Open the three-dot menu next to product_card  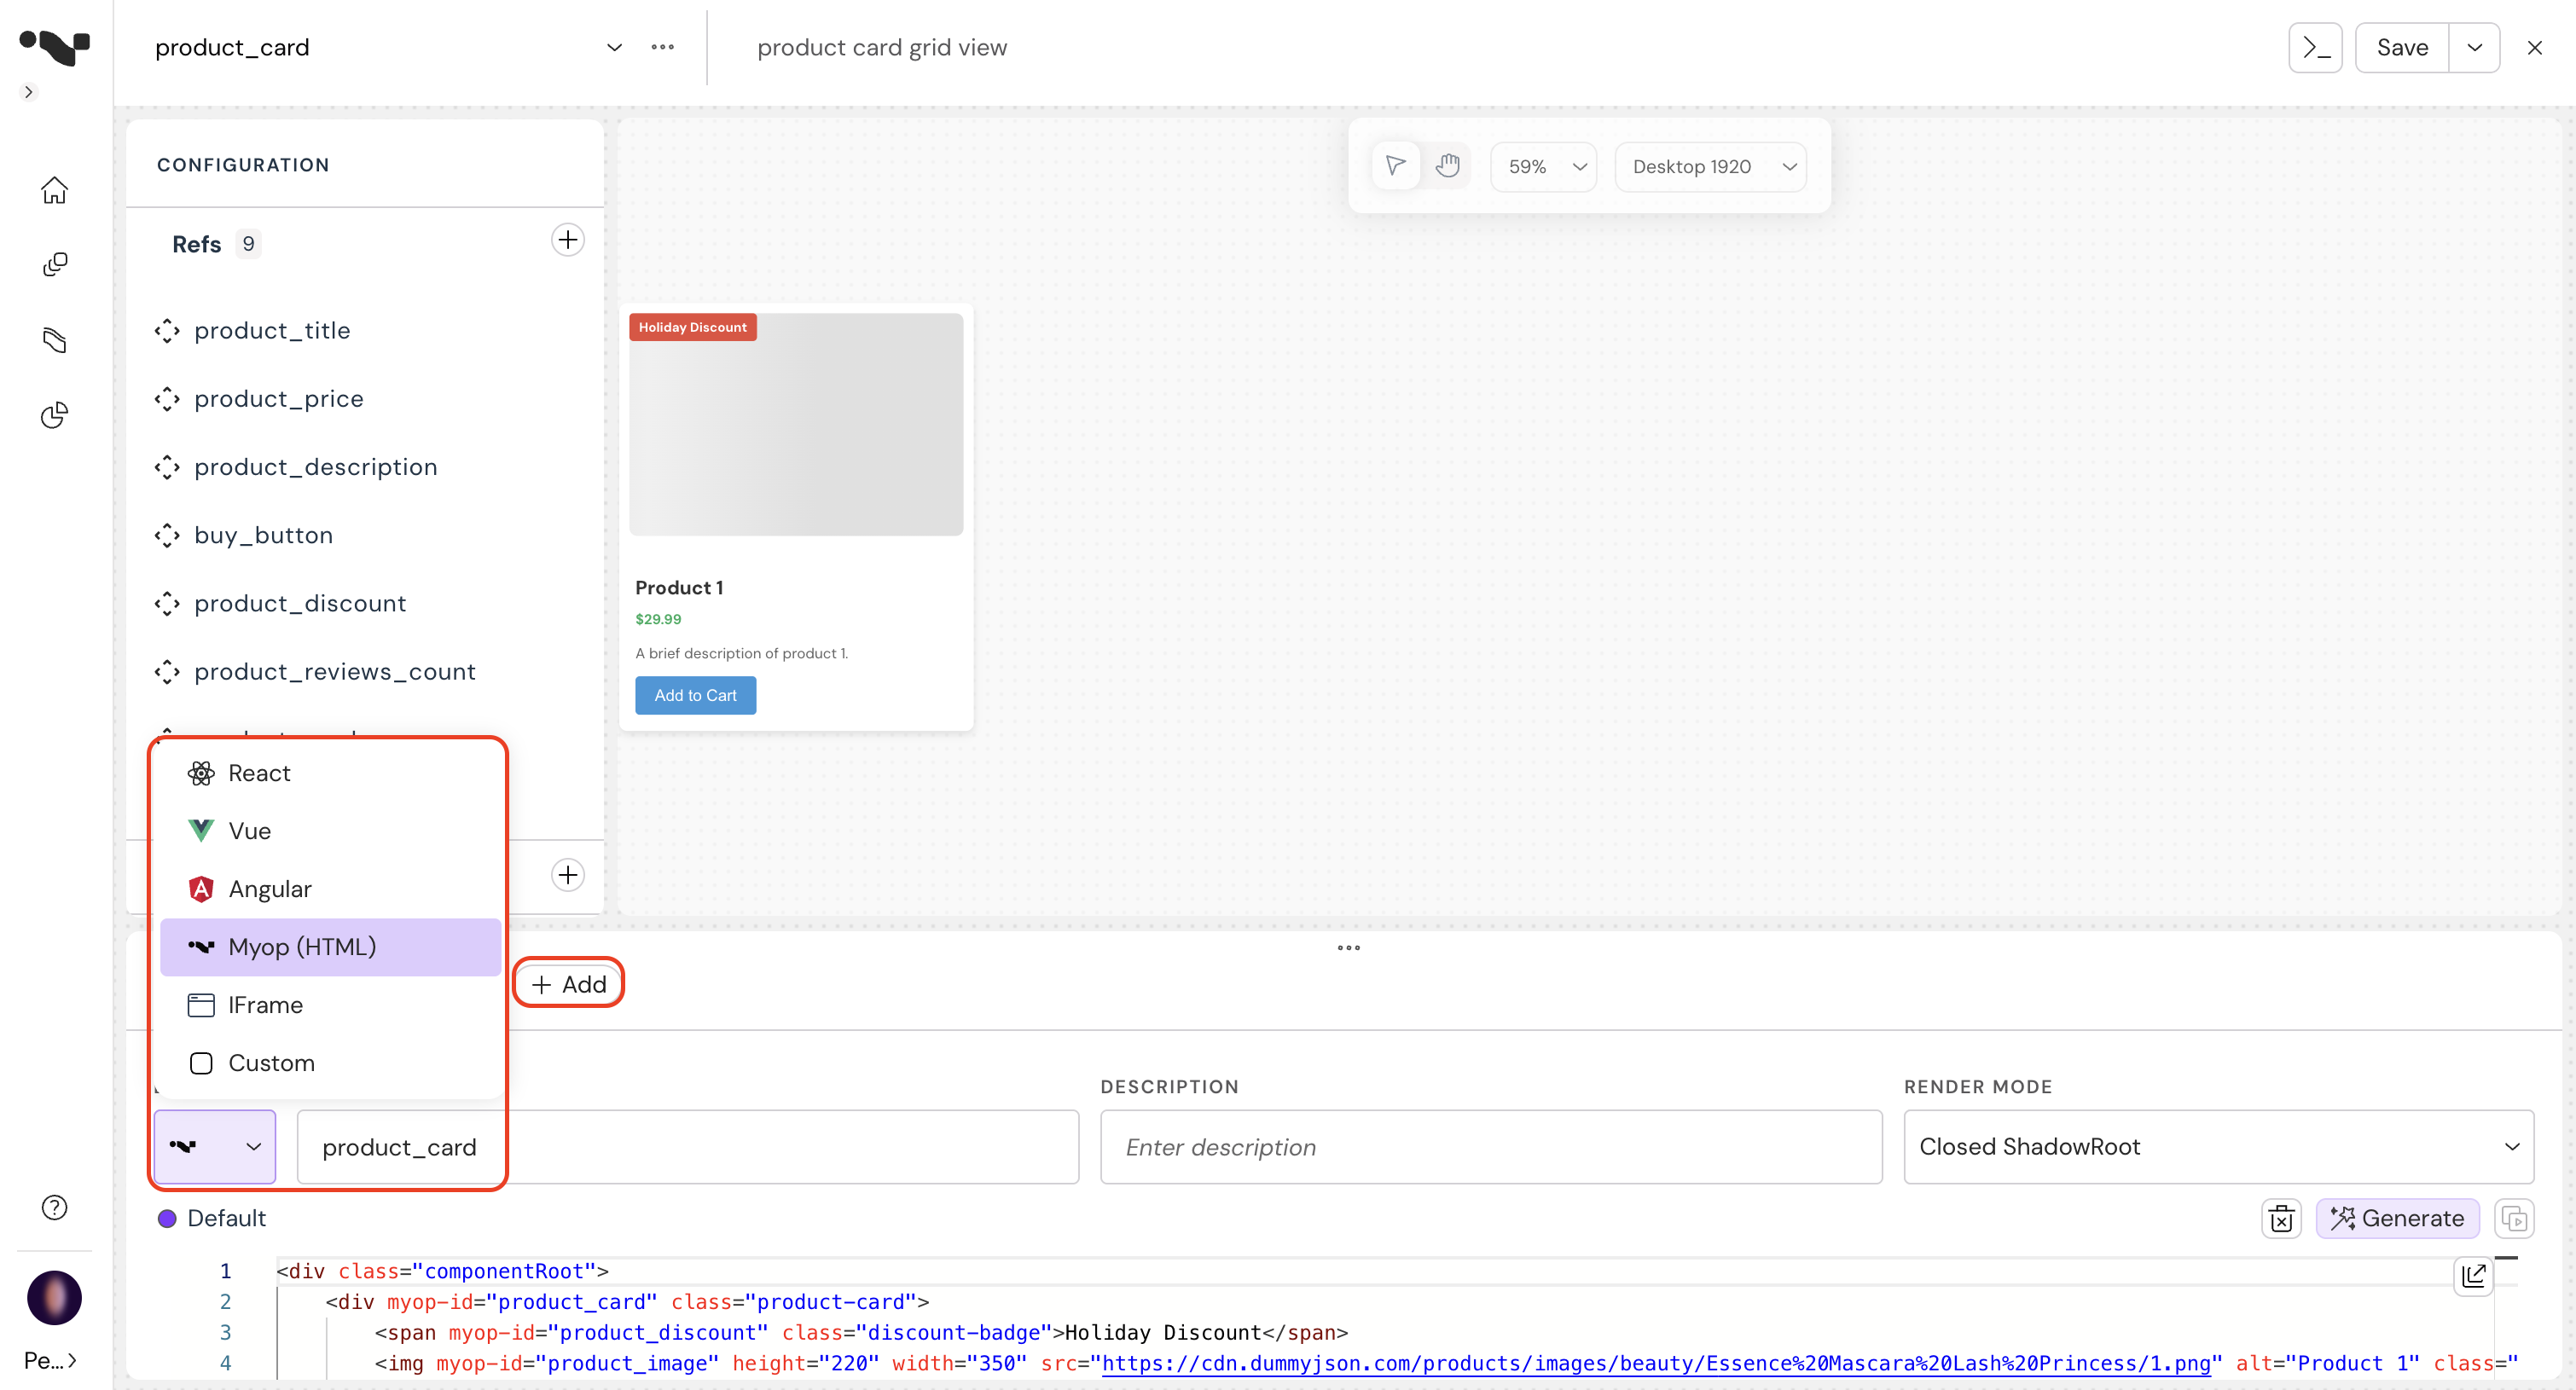pos(662,47)
